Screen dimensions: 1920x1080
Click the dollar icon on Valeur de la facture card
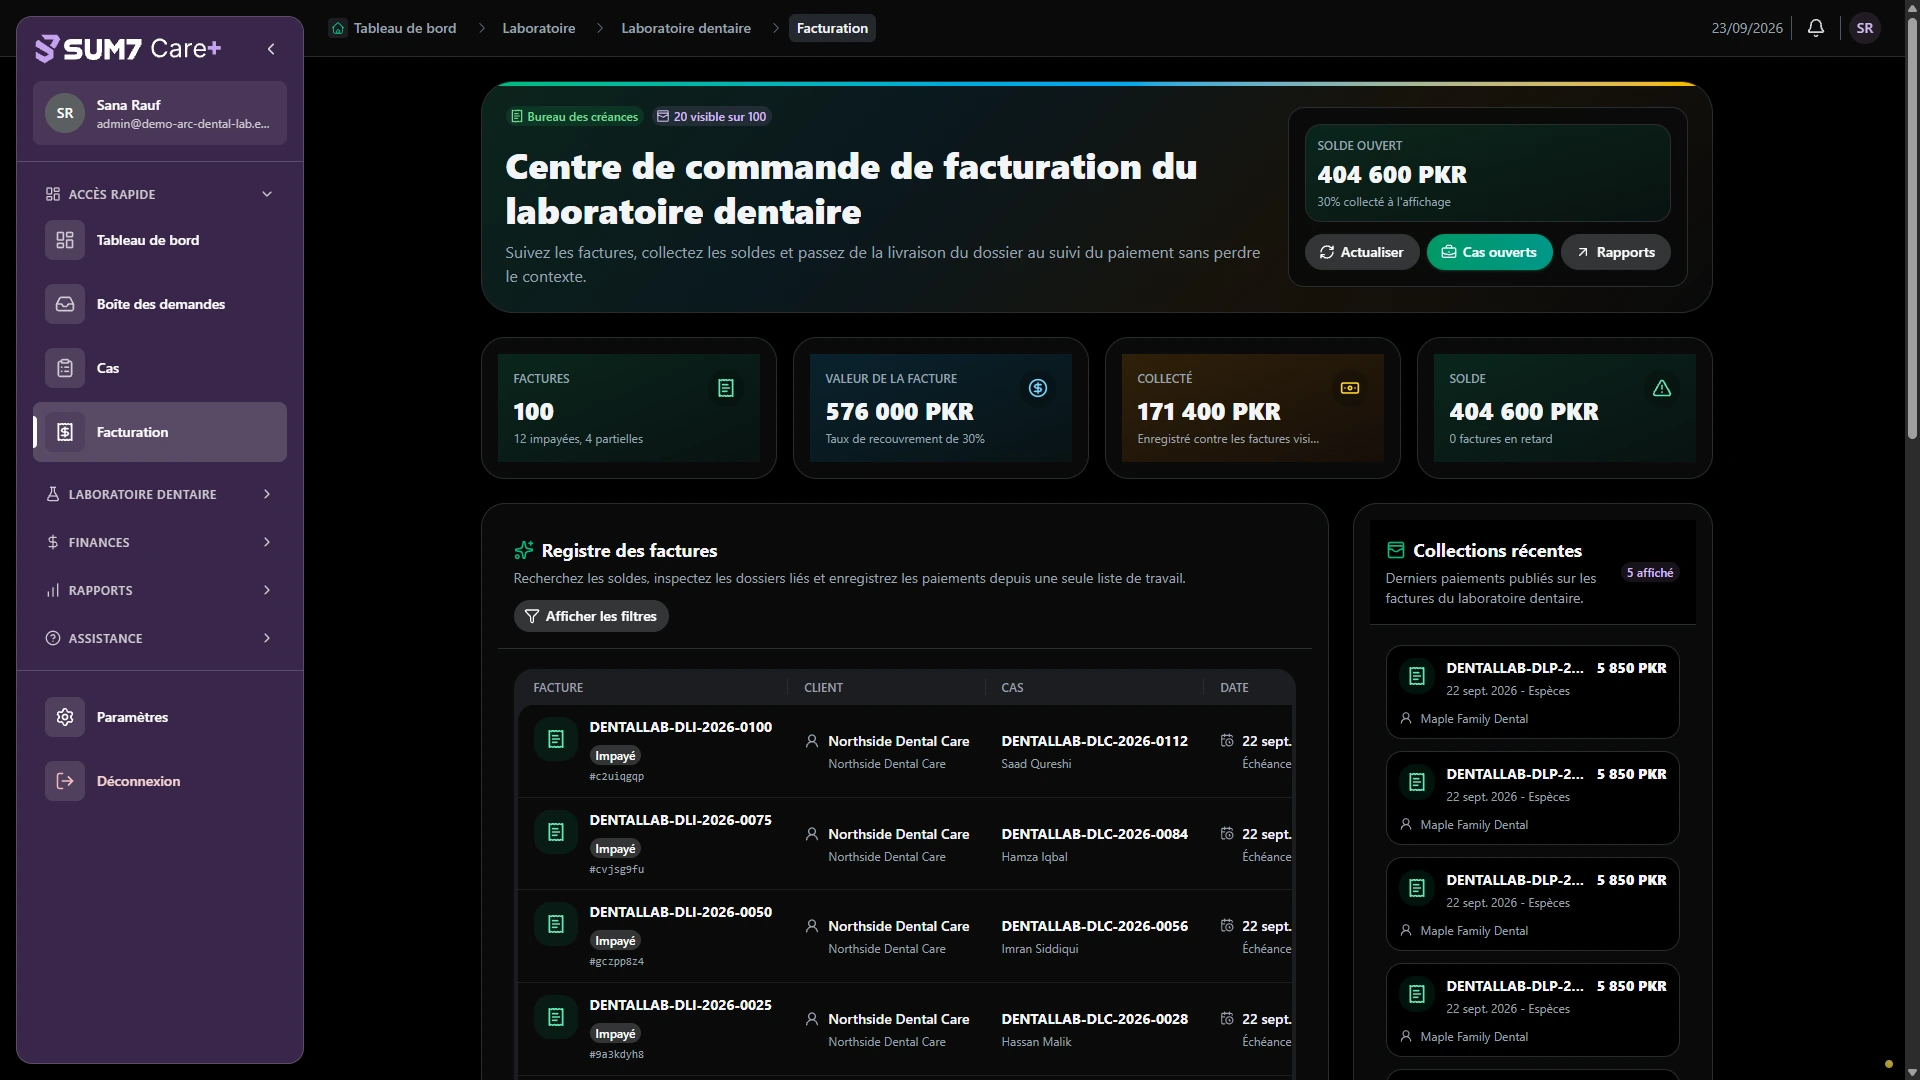[1038, 388]
